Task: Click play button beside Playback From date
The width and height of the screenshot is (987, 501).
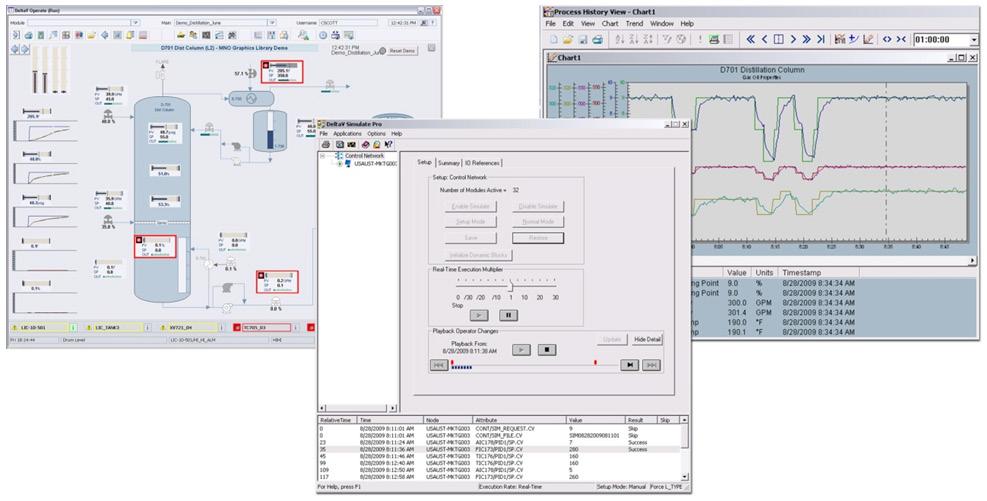Action: pyautogui.click(x=521, y=349)
